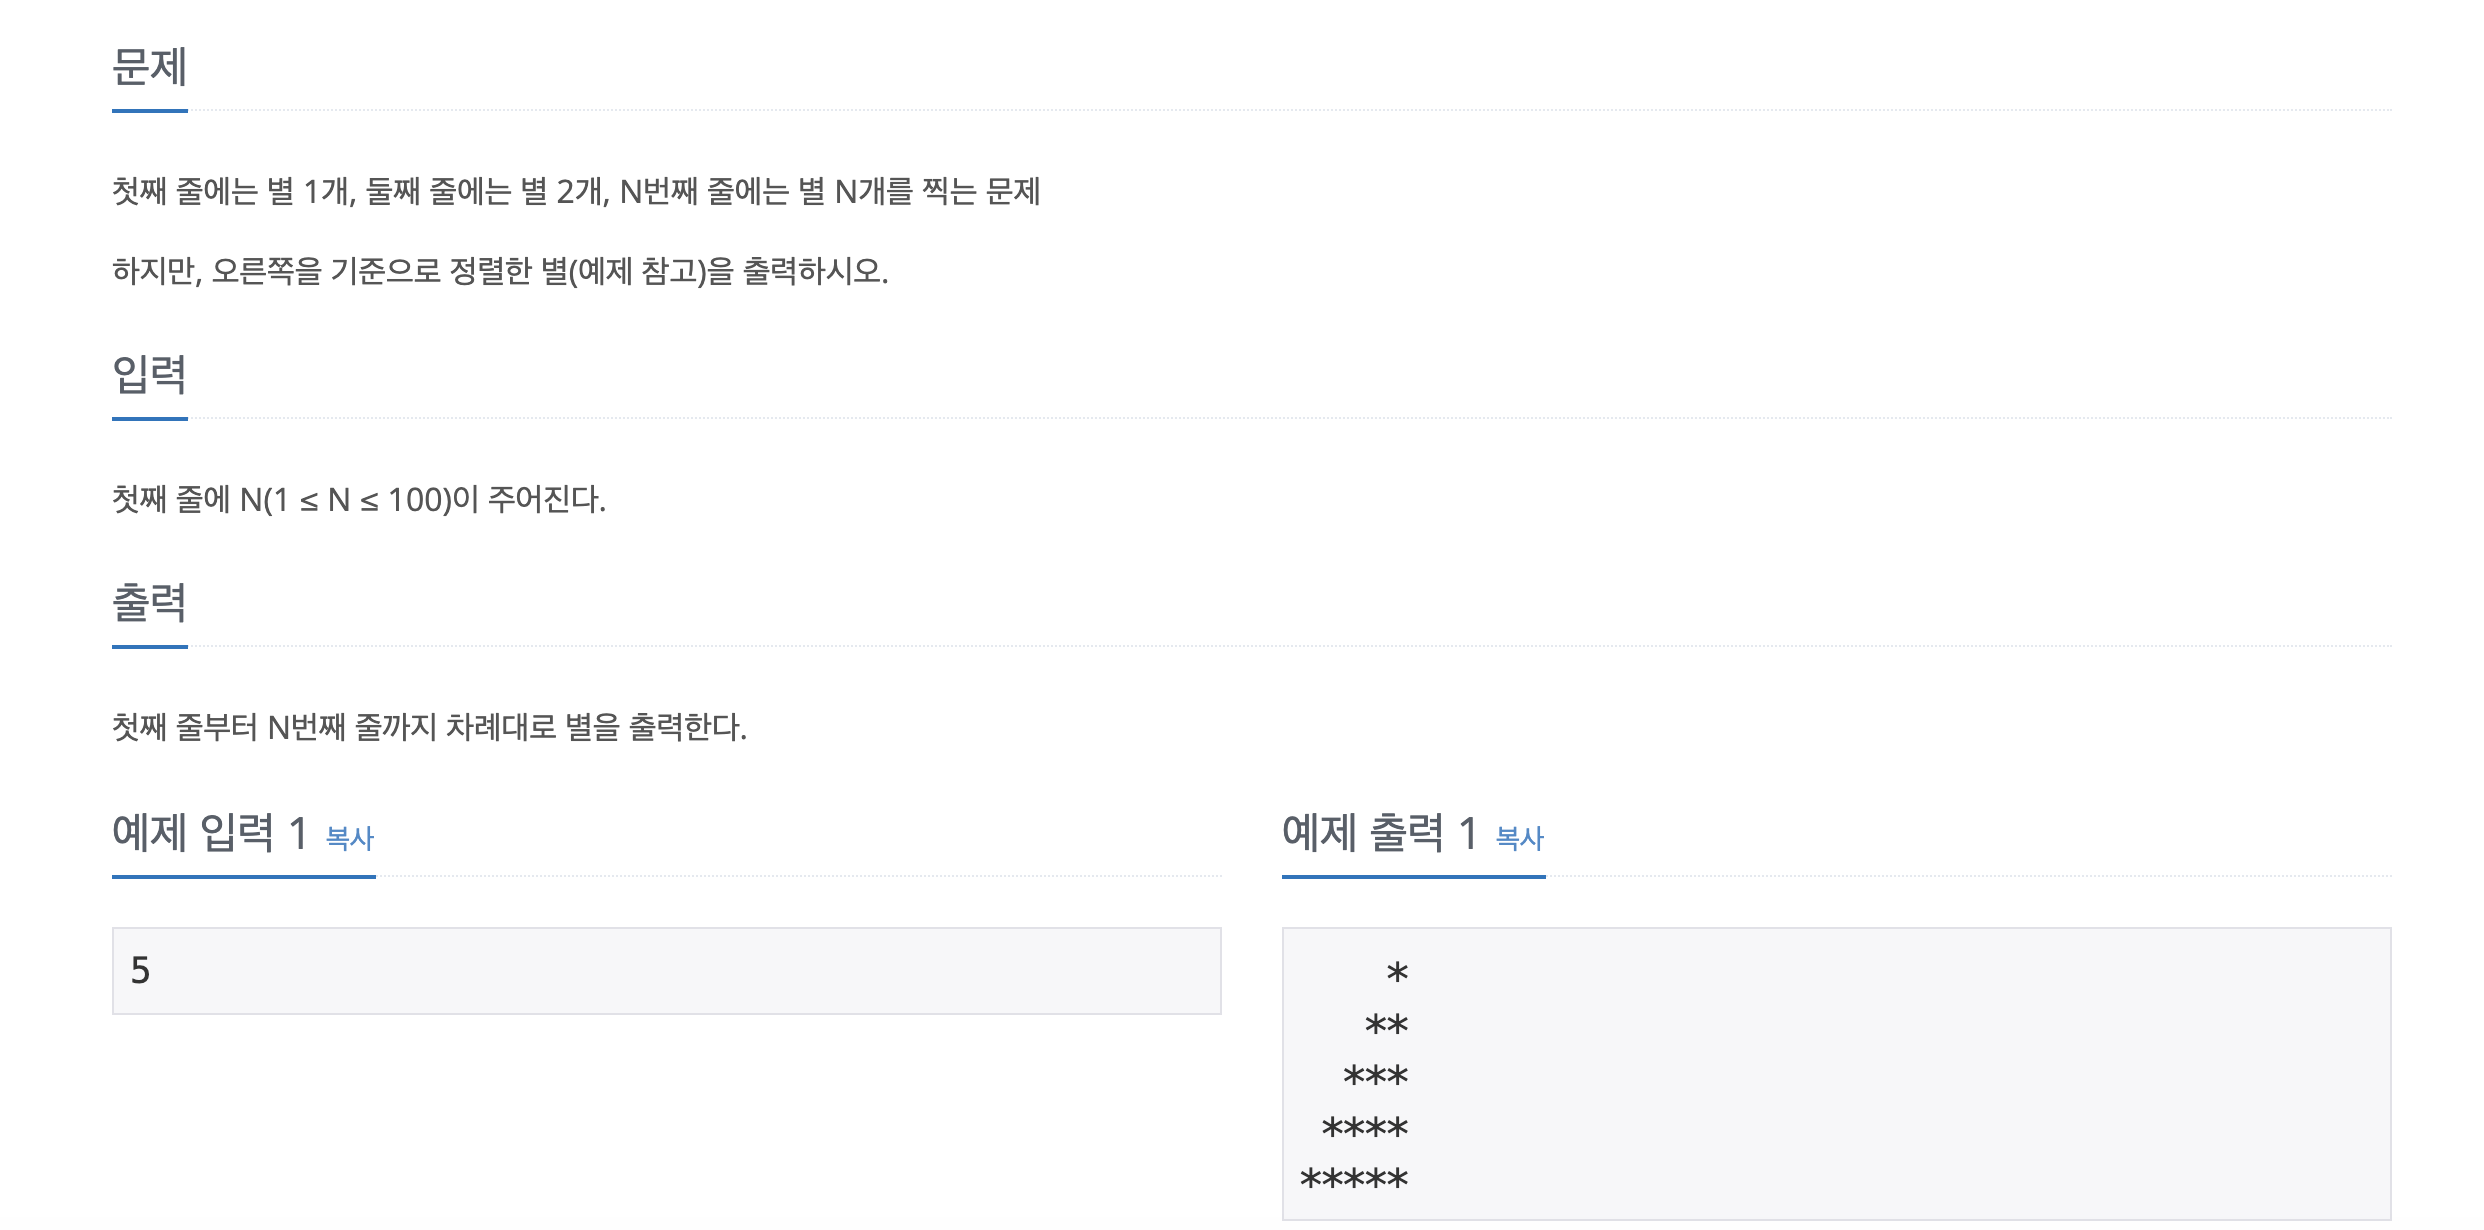Viewport: 2484px width, 1230px height.
Task: Click the three-star row in sample output
Action: tap(1375, 1077)
